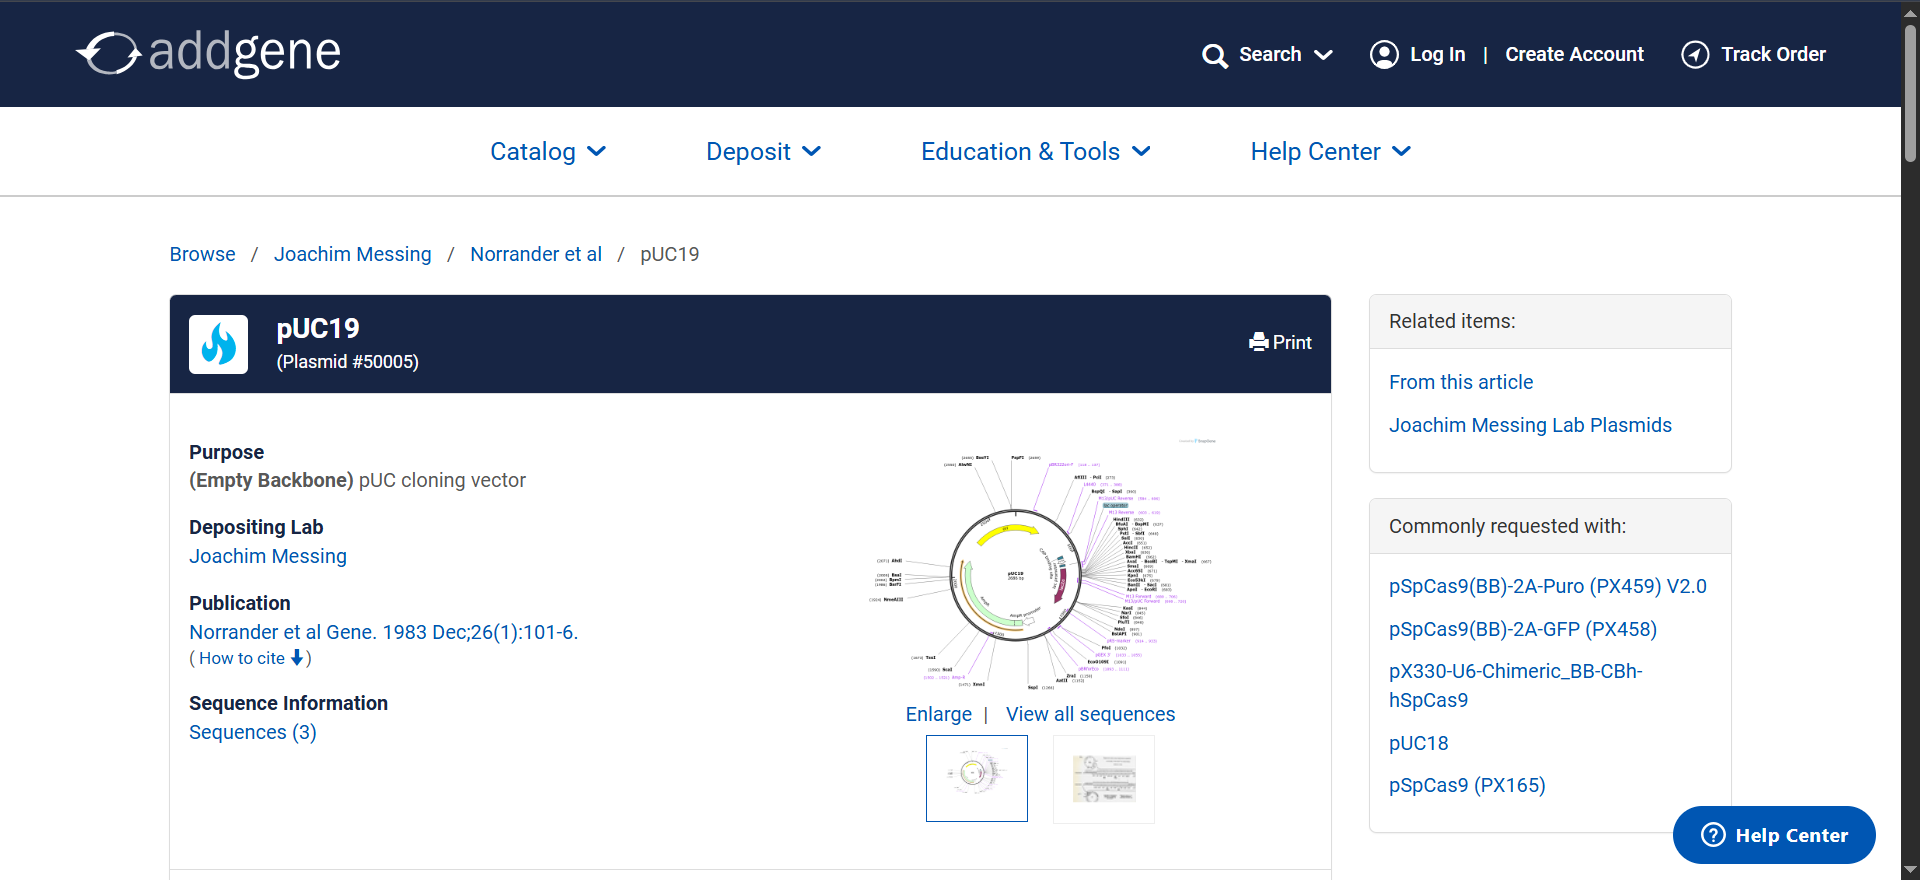This screenshot has width=1920, height=880.
Task: Open pSpCas9(BB)-2A-GFP (PX458) link
Action: pos(1523,629)
